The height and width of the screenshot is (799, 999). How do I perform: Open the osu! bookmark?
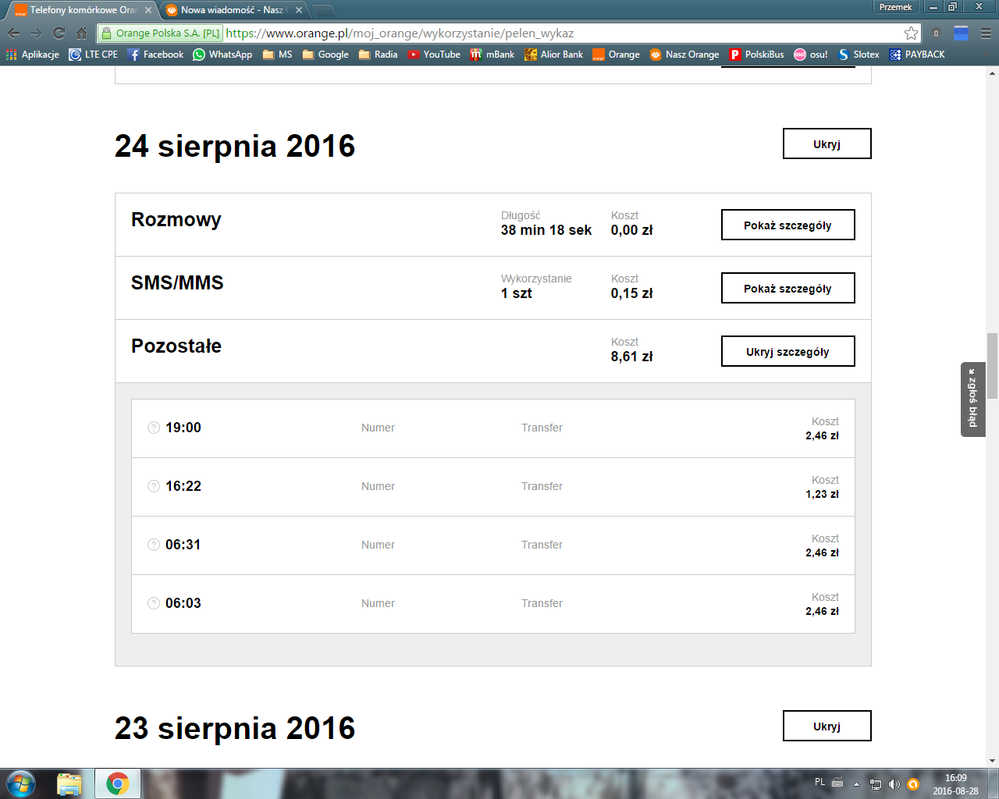[810, 55]
